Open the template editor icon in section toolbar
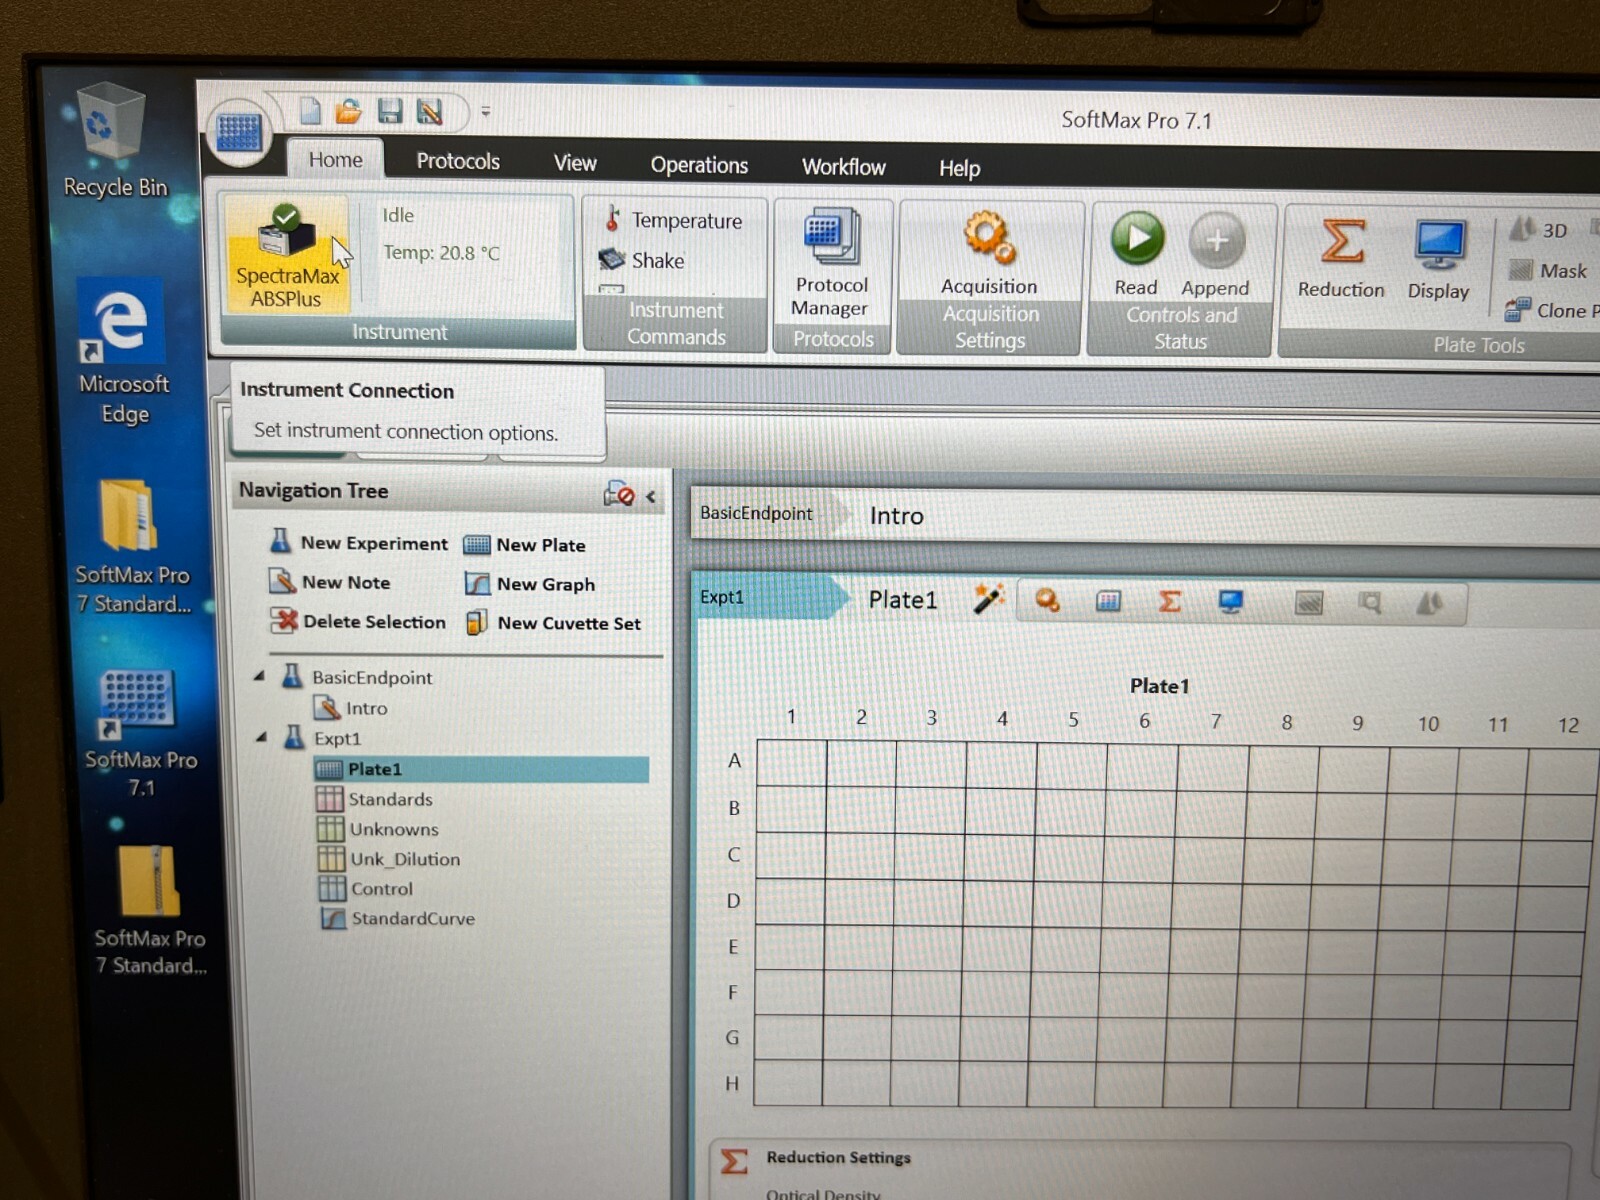The width and height of the screenshot is (1600, 1200). point(1108,601)
